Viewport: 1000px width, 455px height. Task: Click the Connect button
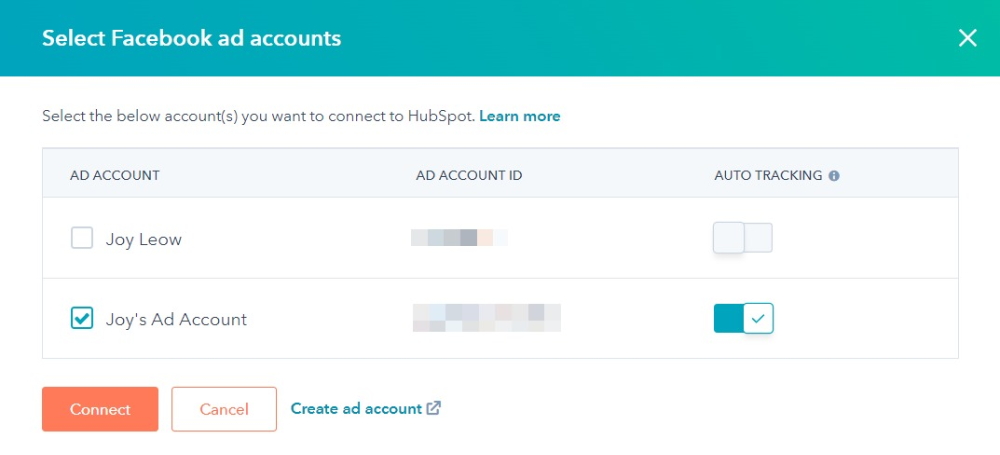coord(100,409)
